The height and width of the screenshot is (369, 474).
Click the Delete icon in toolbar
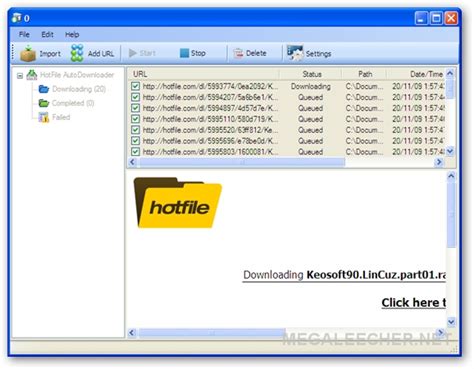coord(238,53)
